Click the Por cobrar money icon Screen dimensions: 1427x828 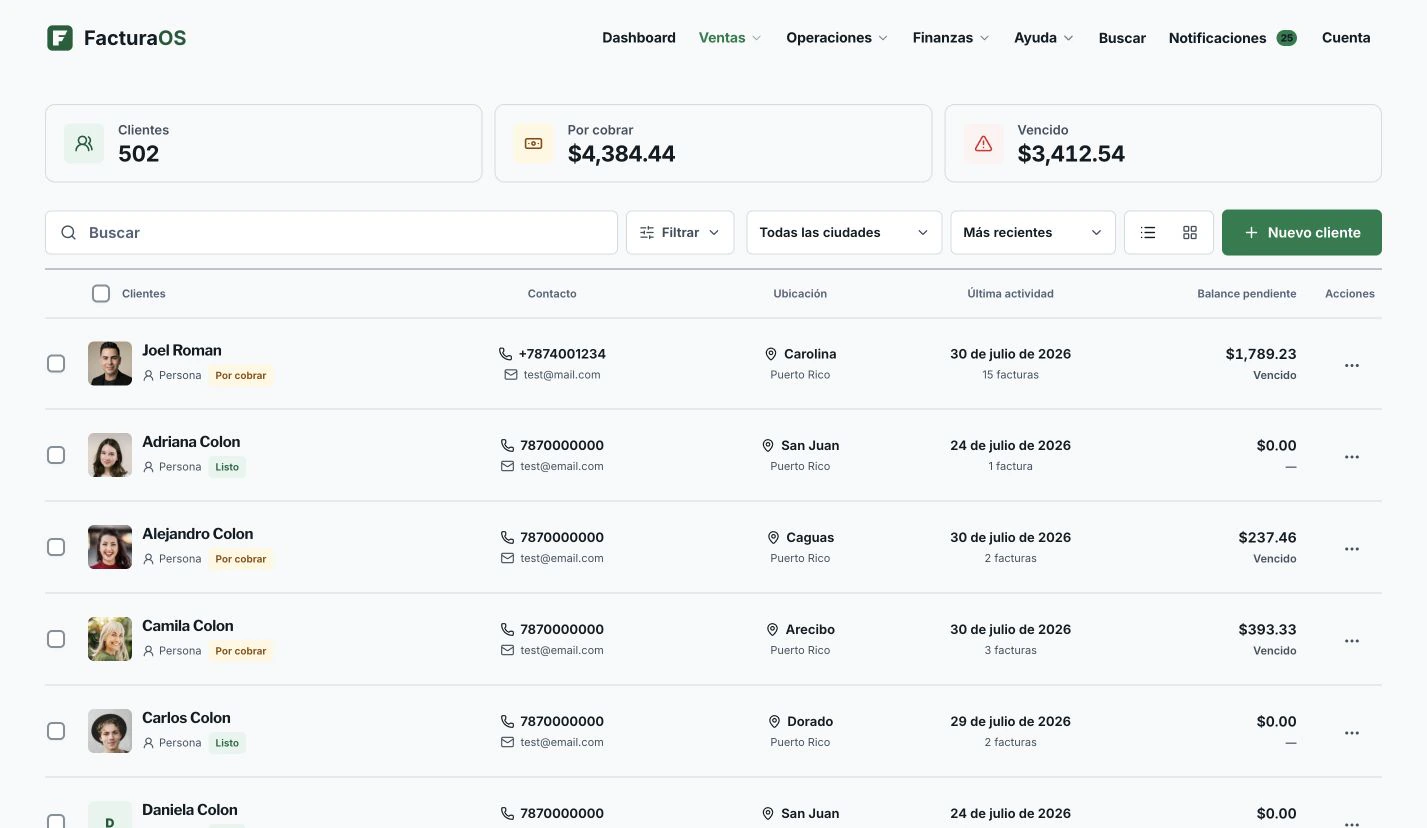(x=534, y=143)
